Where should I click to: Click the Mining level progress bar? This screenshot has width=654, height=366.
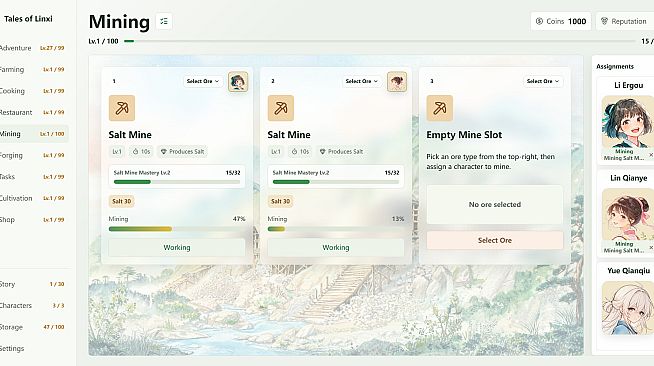coord(380,41)
